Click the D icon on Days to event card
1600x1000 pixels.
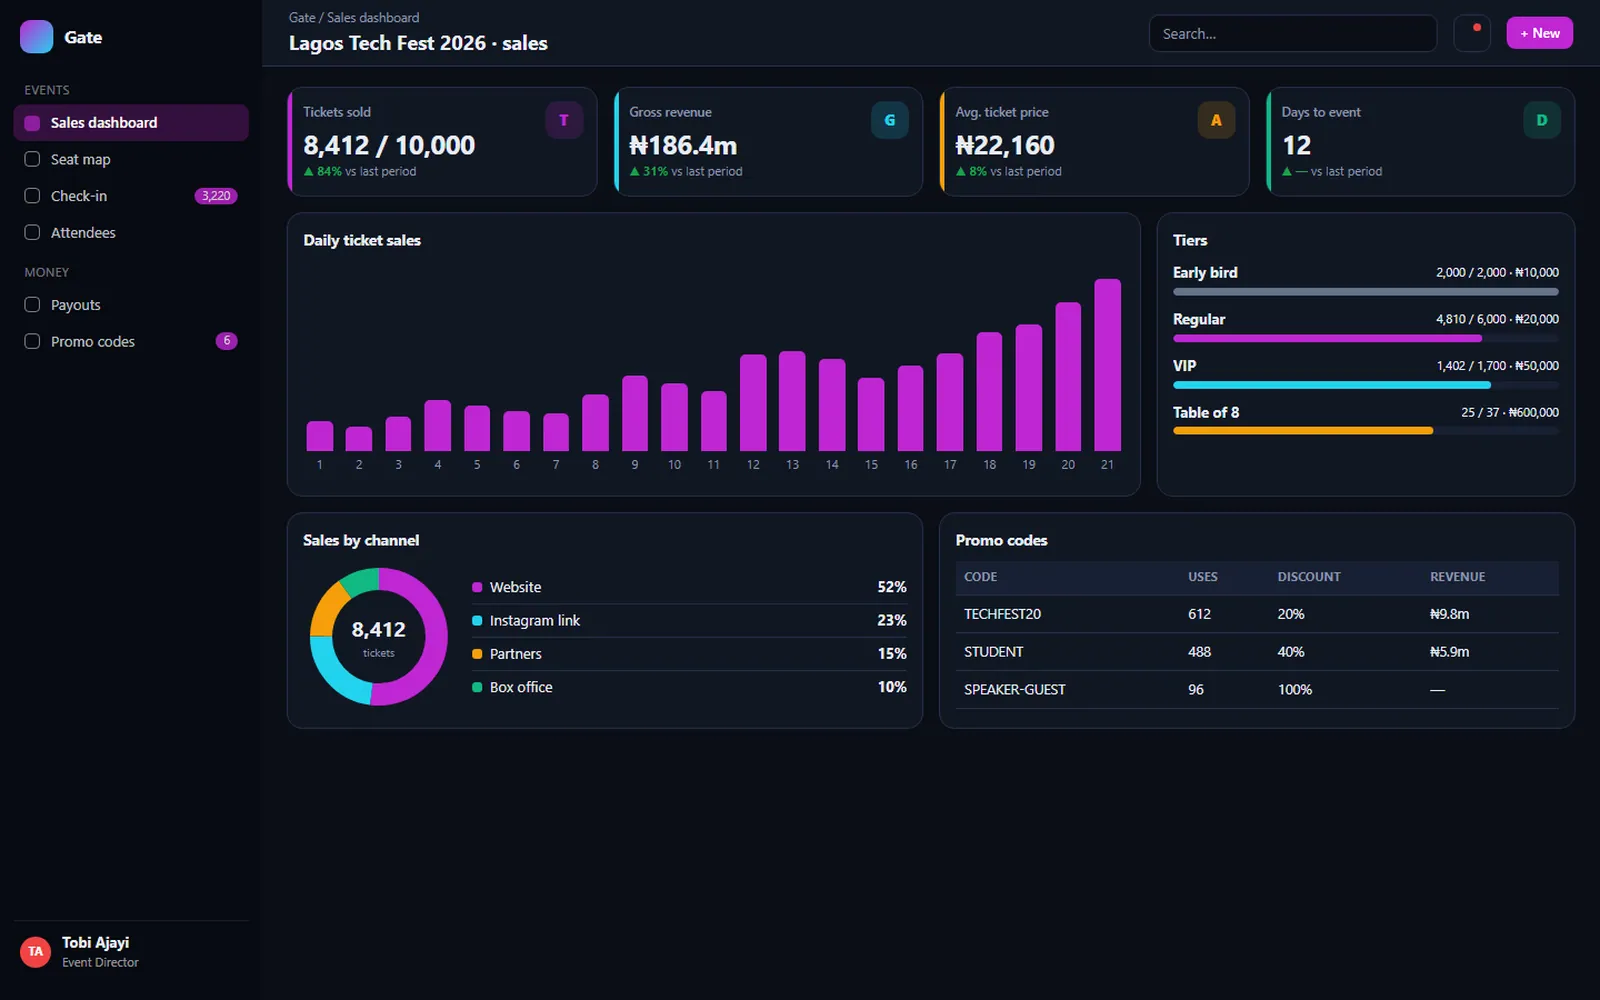1542,120
